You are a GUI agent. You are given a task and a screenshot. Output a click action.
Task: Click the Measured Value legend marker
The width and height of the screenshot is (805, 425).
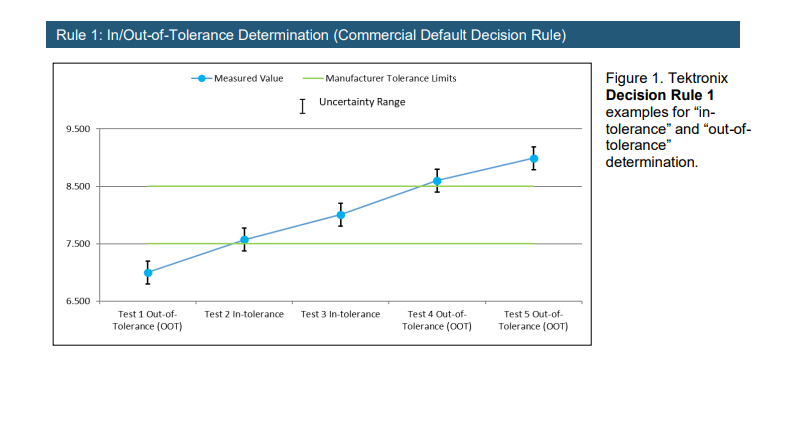(x=202, y=79)
